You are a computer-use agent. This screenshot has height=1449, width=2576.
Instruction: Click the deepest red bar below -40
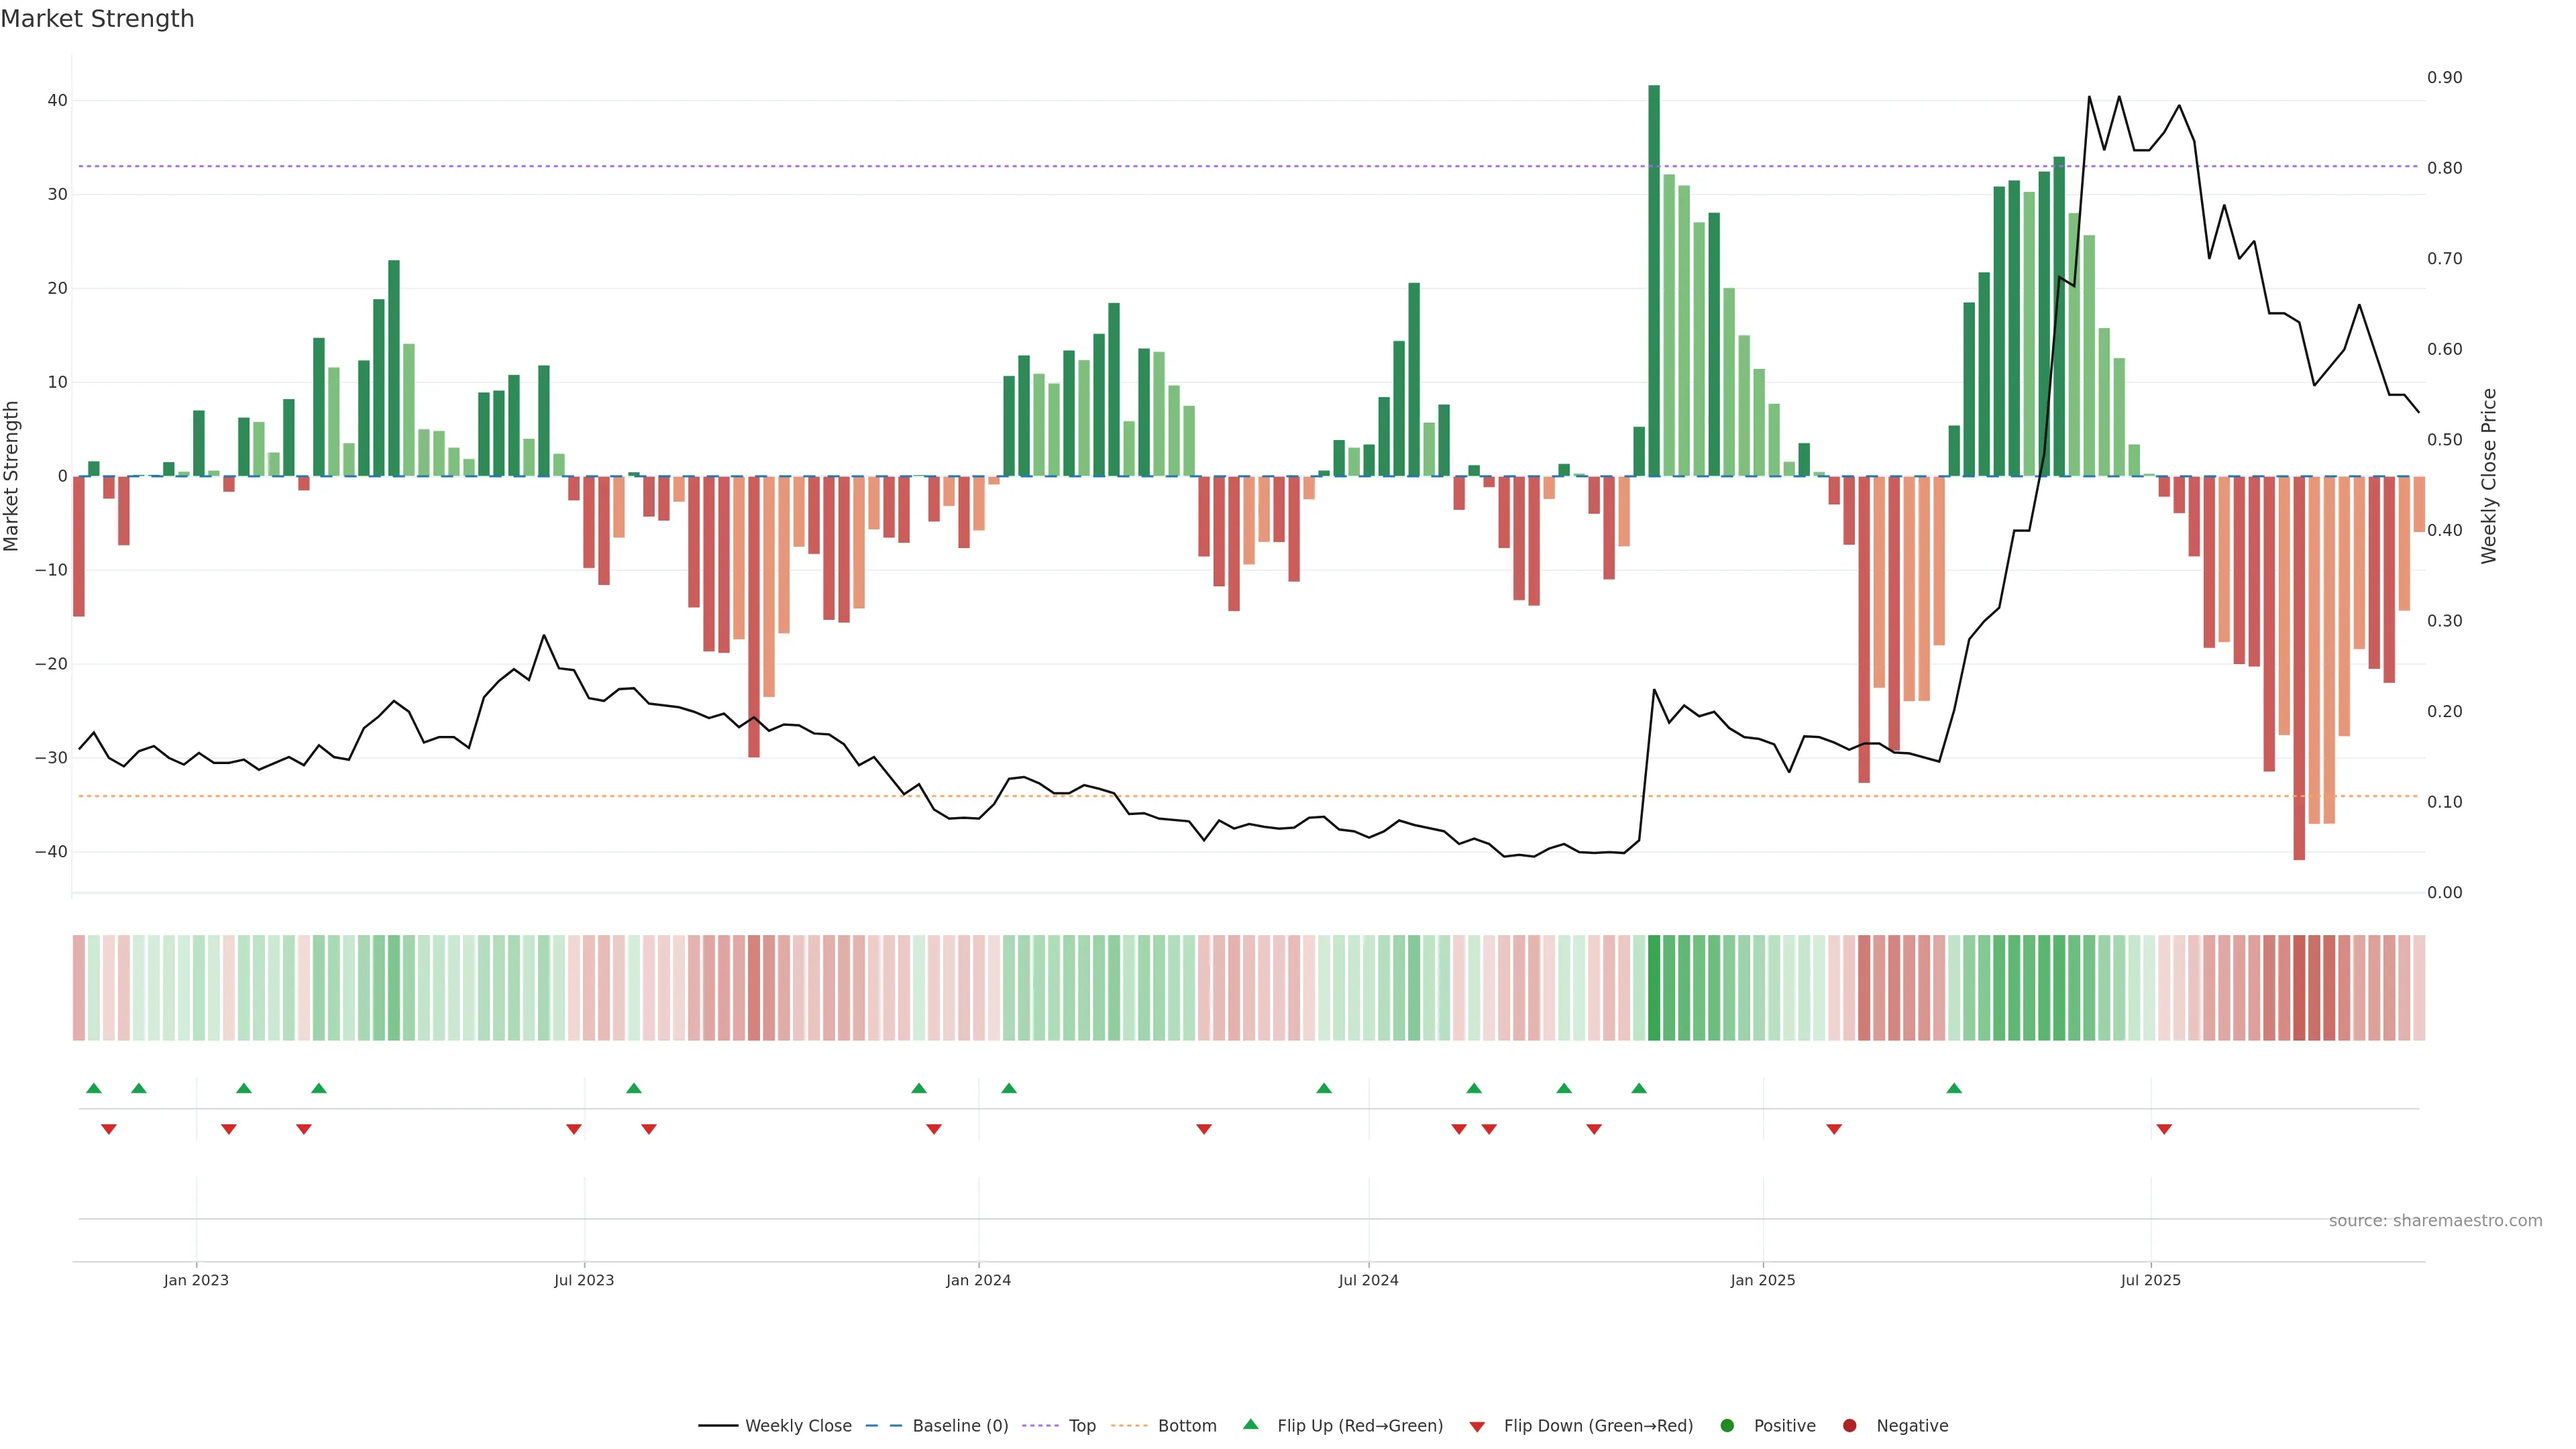click(x=2299, y=668)
